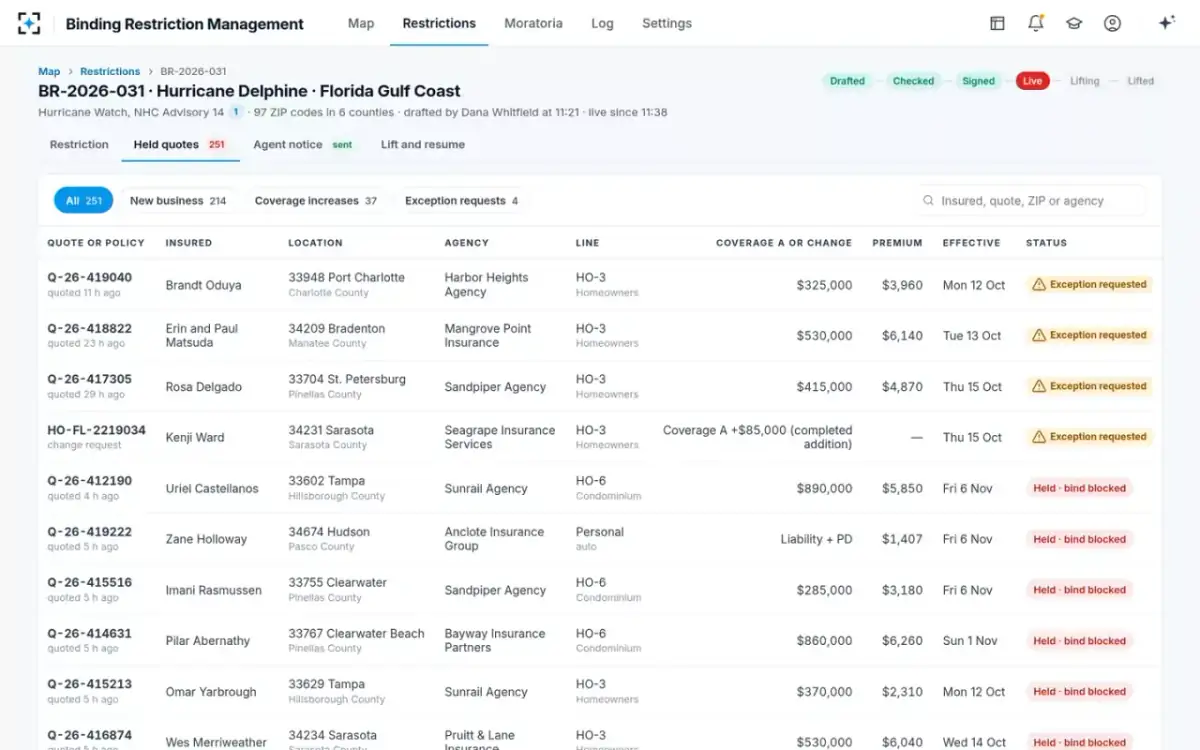
Task: Open the Log section
Action: pos(602,23)
